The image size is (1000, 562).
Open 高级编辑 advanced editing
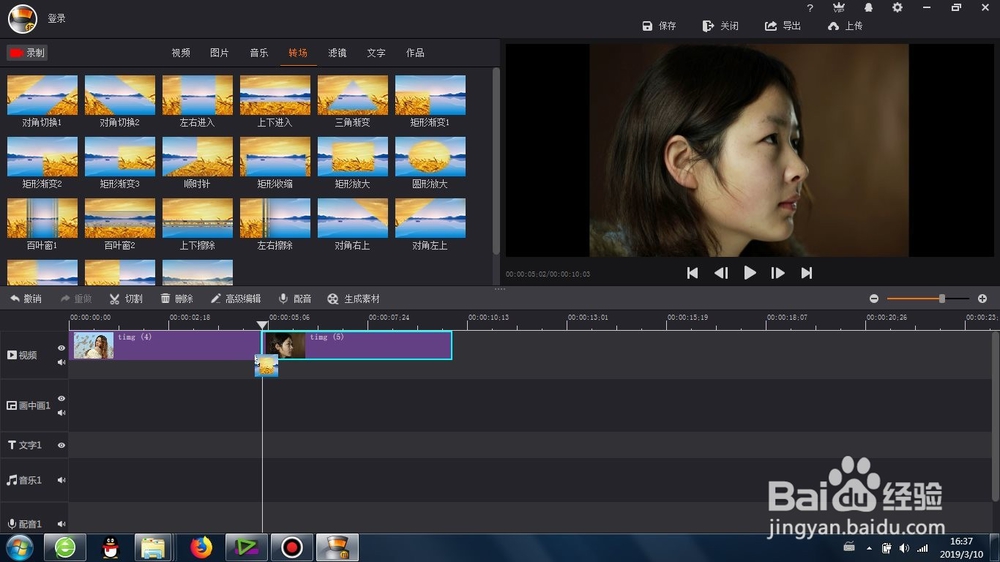[x=235, y=299]
